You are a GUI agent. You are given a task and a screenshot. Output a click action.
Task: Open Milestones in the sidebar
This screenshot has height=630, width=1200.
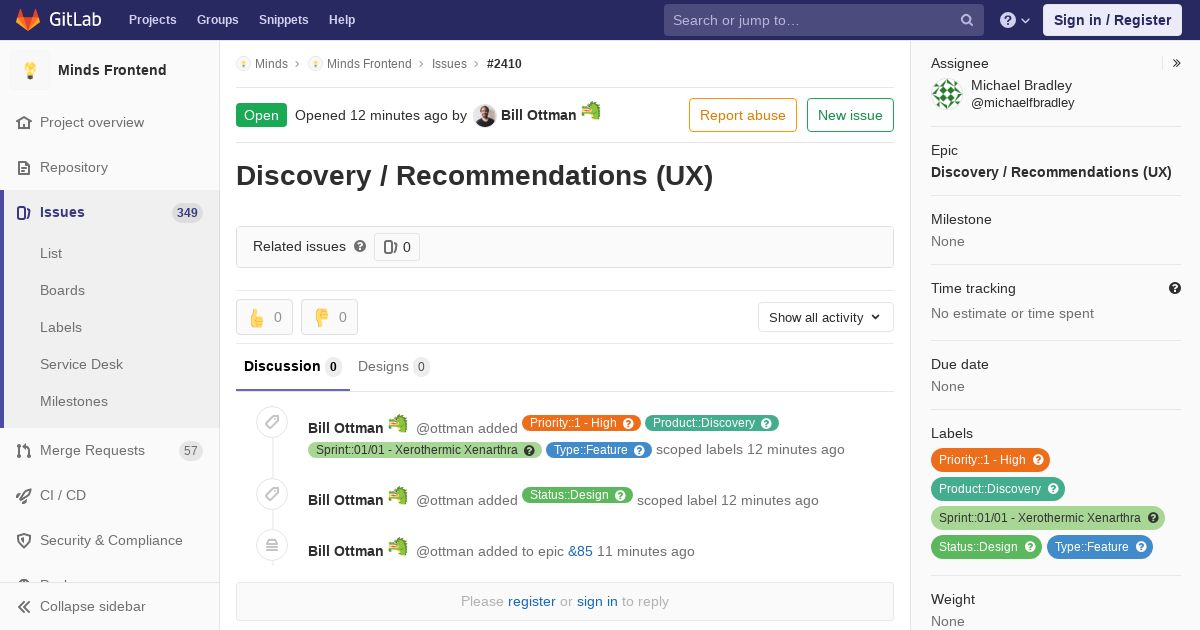[x=74, y=401]
